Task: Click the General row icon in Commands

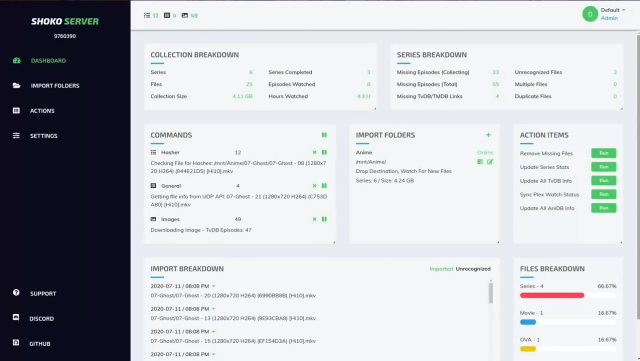Action: (x=153, y=186)
